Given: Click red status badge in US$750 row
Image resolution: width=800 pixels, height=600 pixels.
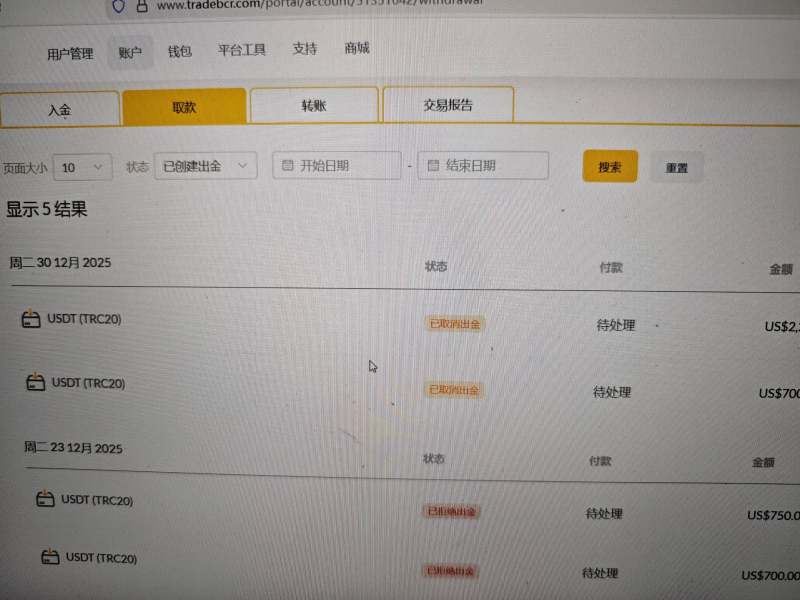Looking at the screenshot, I should pos(451,511).
